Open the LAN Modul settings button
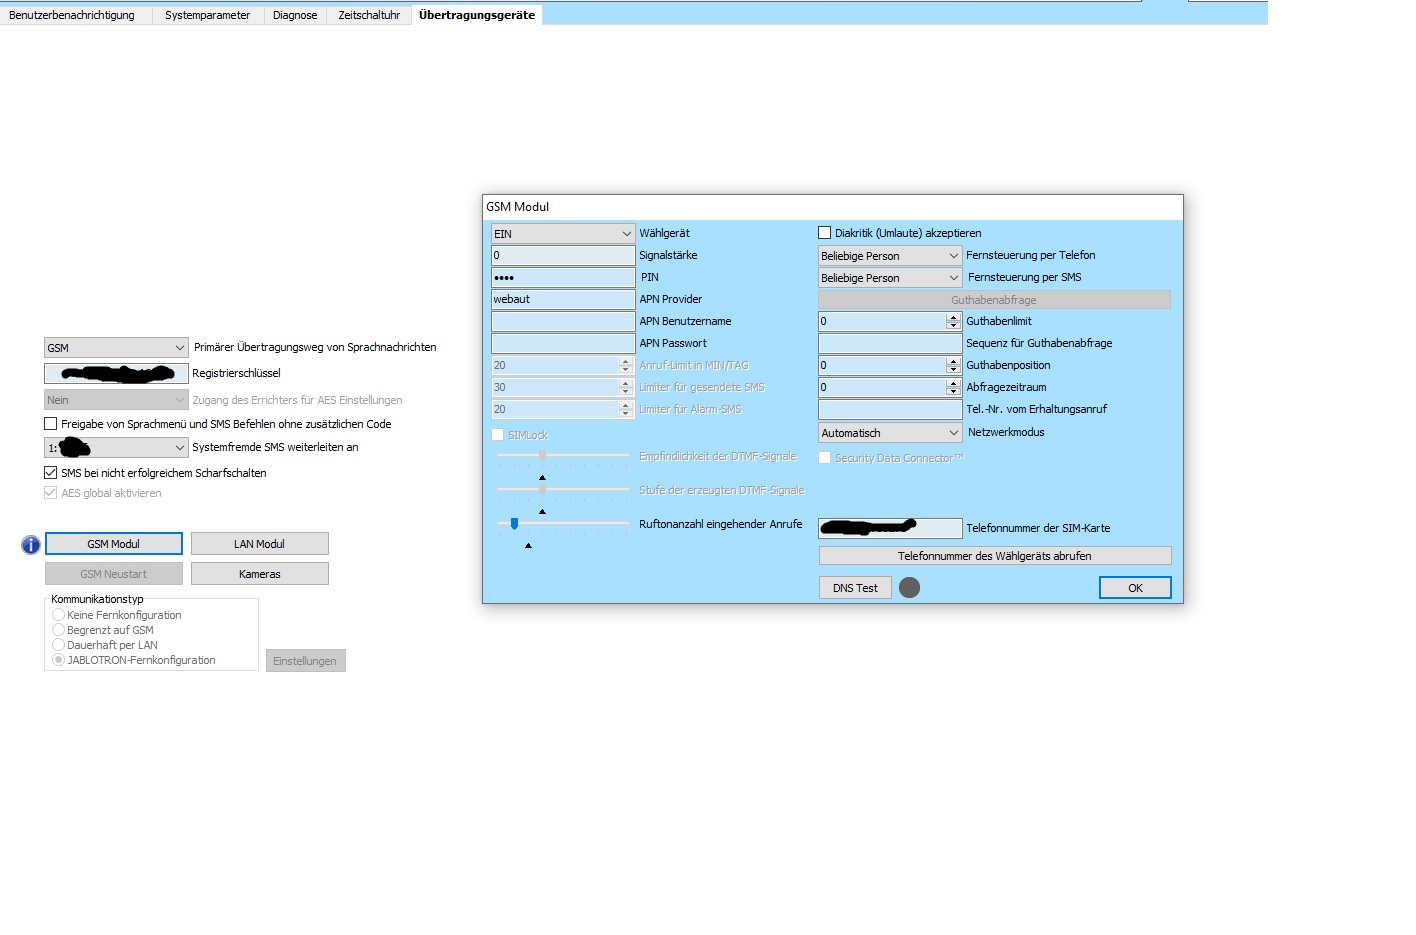This screenshot has height=935, width=1416. tap(259, 544)
